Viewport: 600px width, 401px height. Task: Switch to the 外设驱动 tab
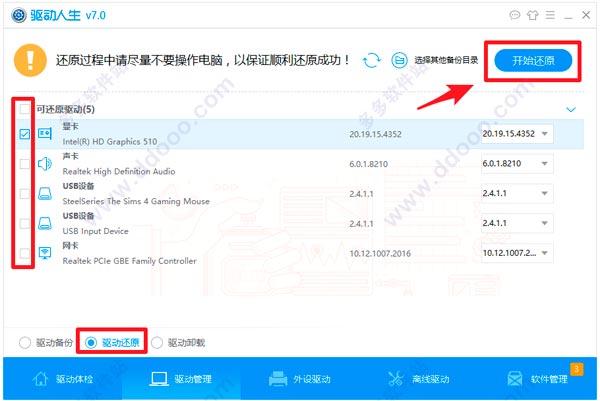tap(300, 379)
